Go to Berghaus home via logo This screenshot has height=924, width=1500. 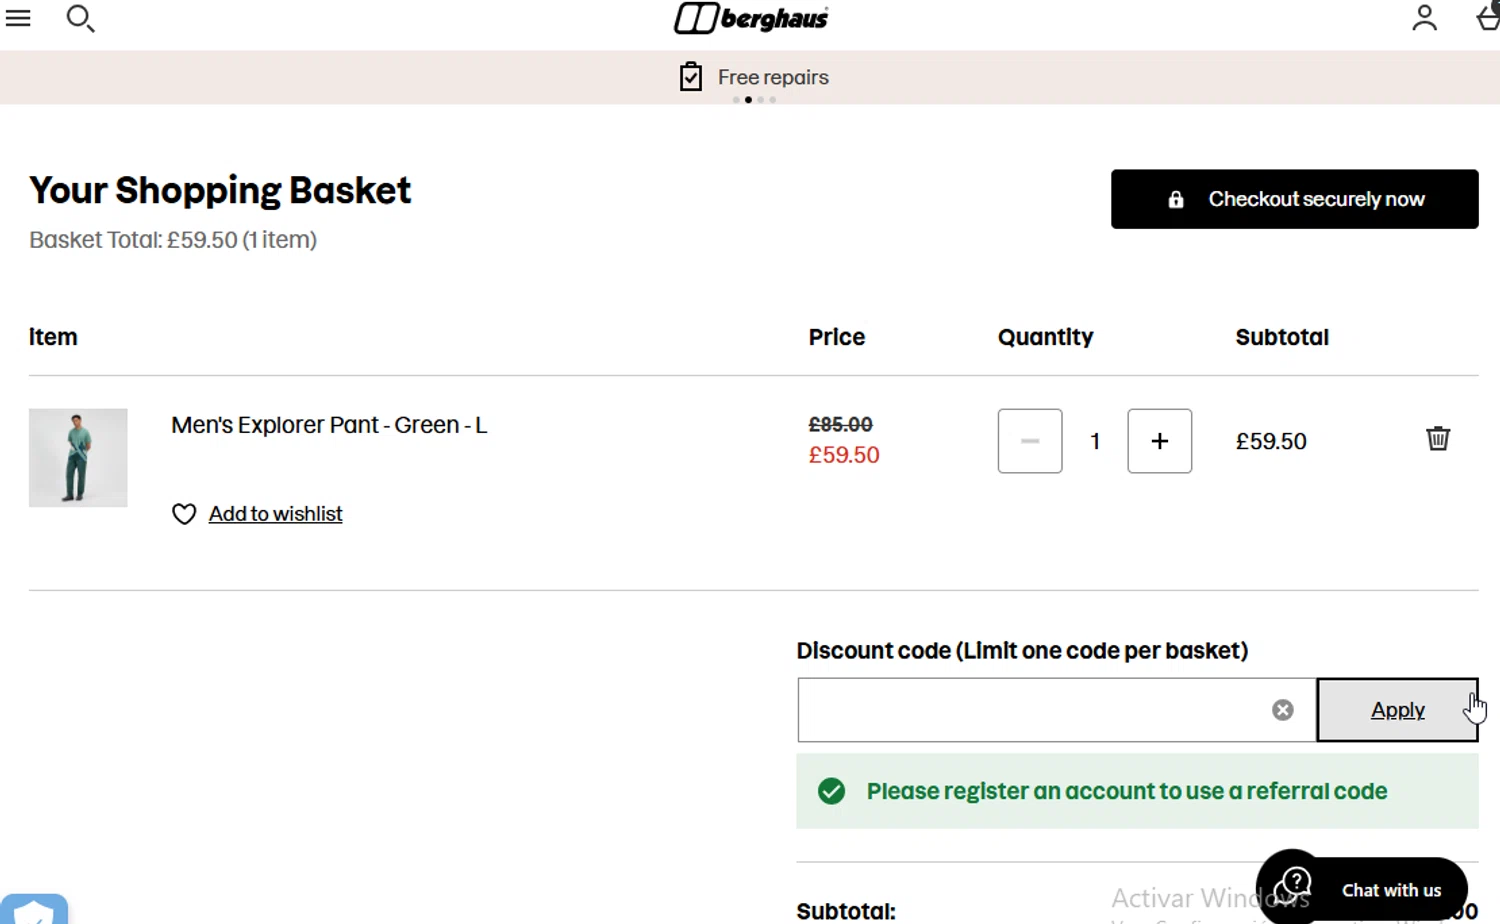pyautogui.click(x=751, y=18)
